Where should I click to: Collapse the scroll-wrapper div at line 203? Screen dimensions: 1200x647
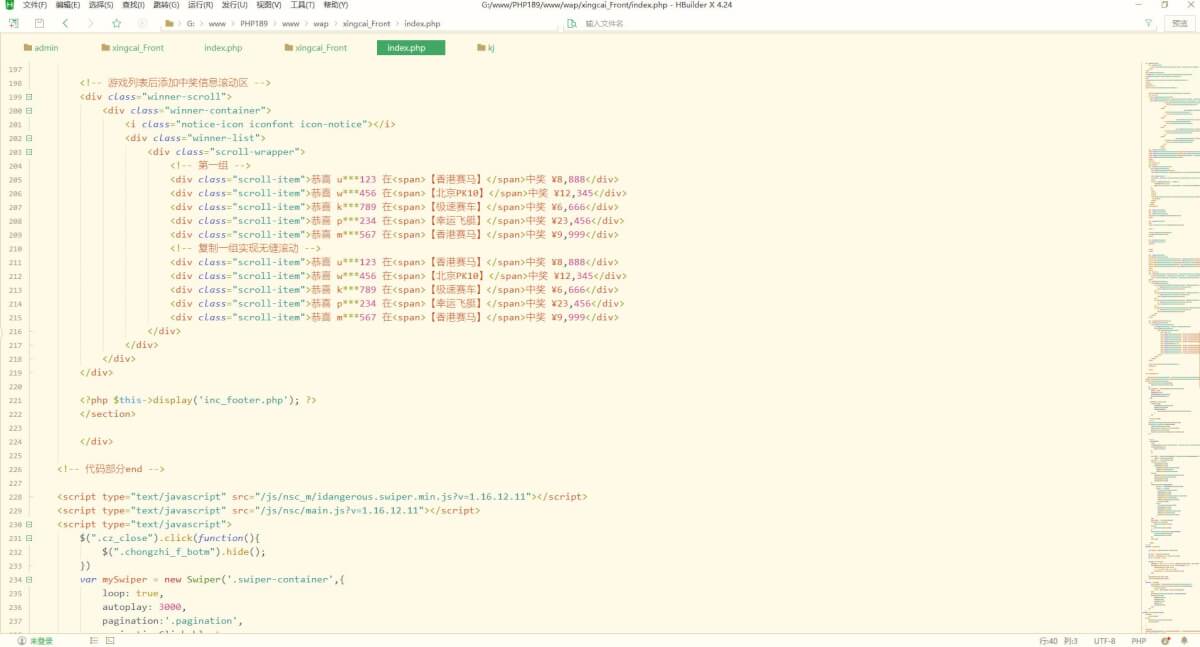pyautogui.click(x=29, y=152)
